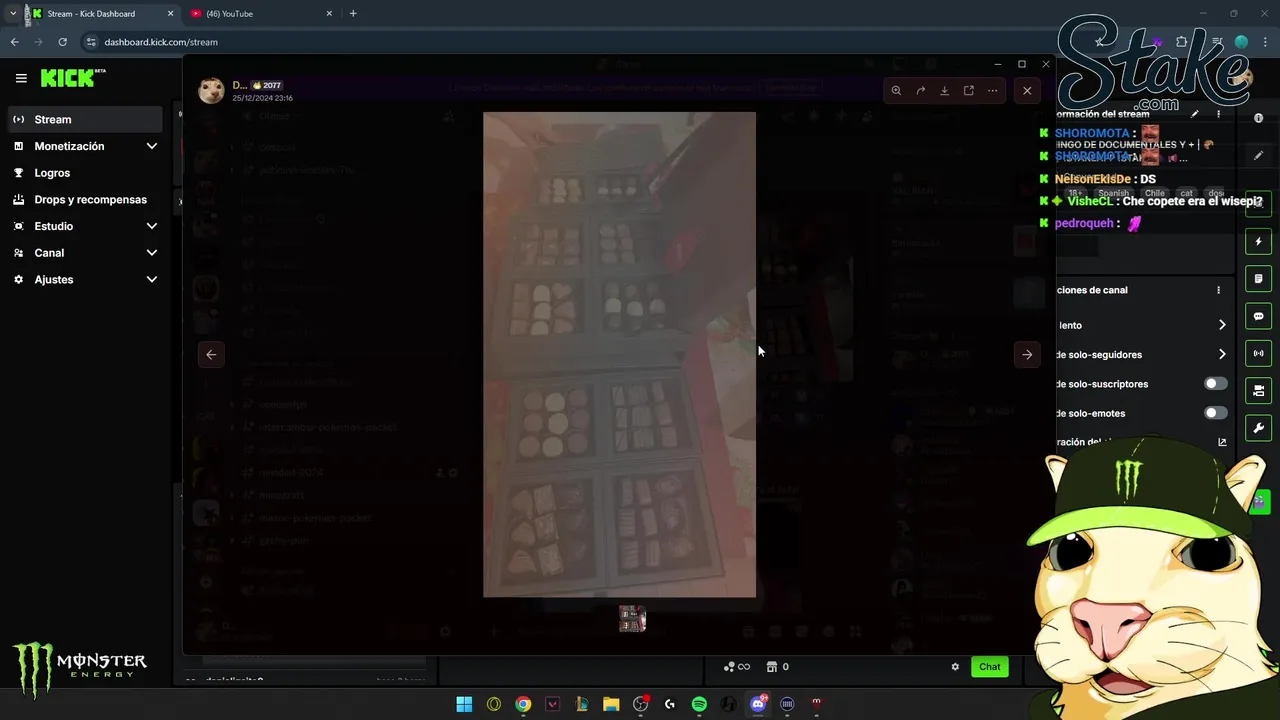Reload the Kick dashboard page
The image size is (1280, 720).
click(62, 42)
